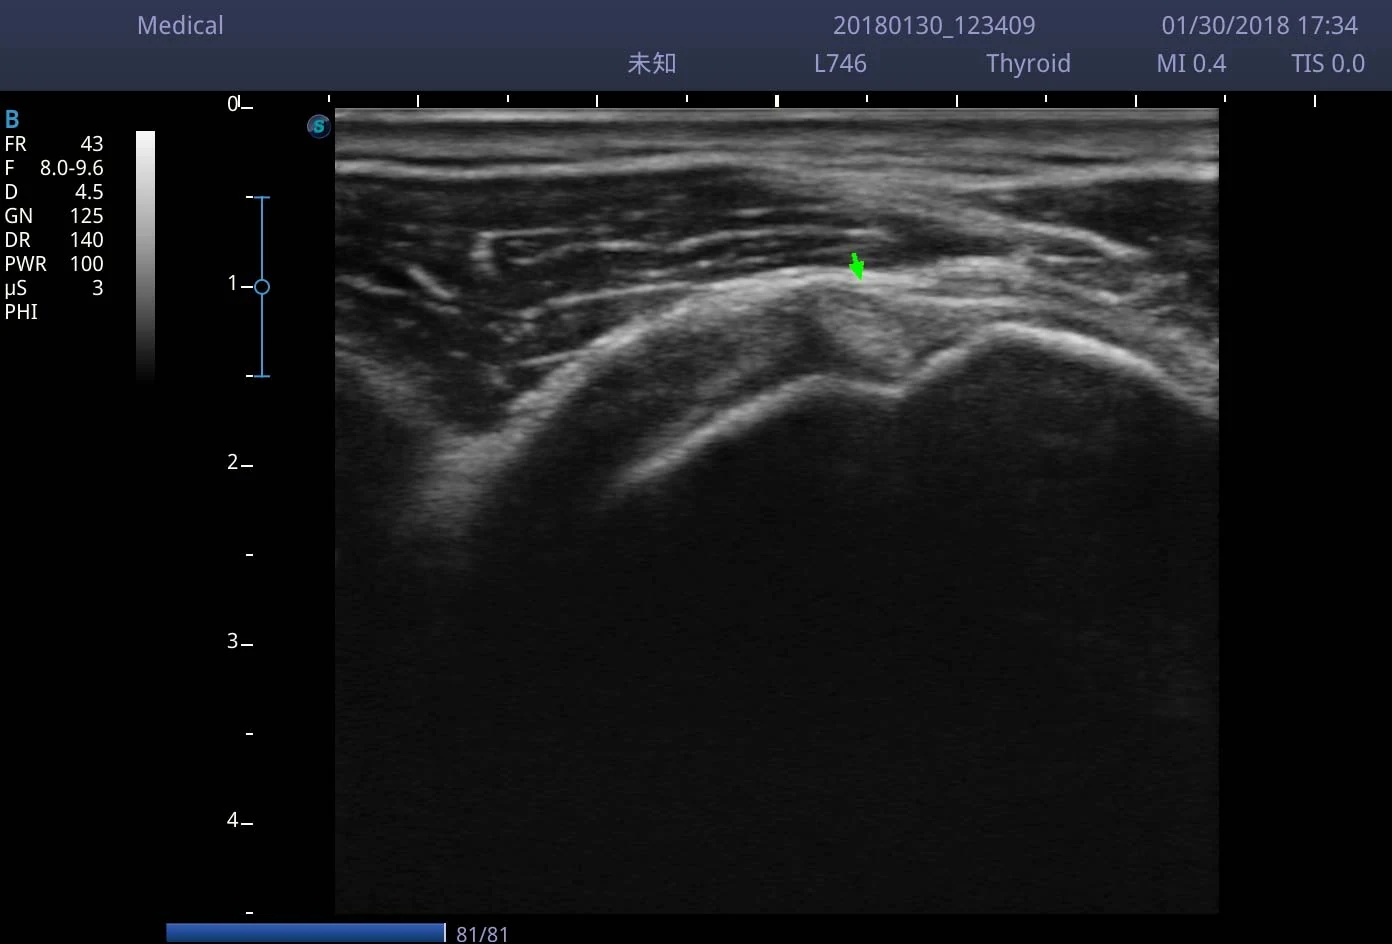
Task: Click the ultrasound scan image
Action: tap(776, 510)
